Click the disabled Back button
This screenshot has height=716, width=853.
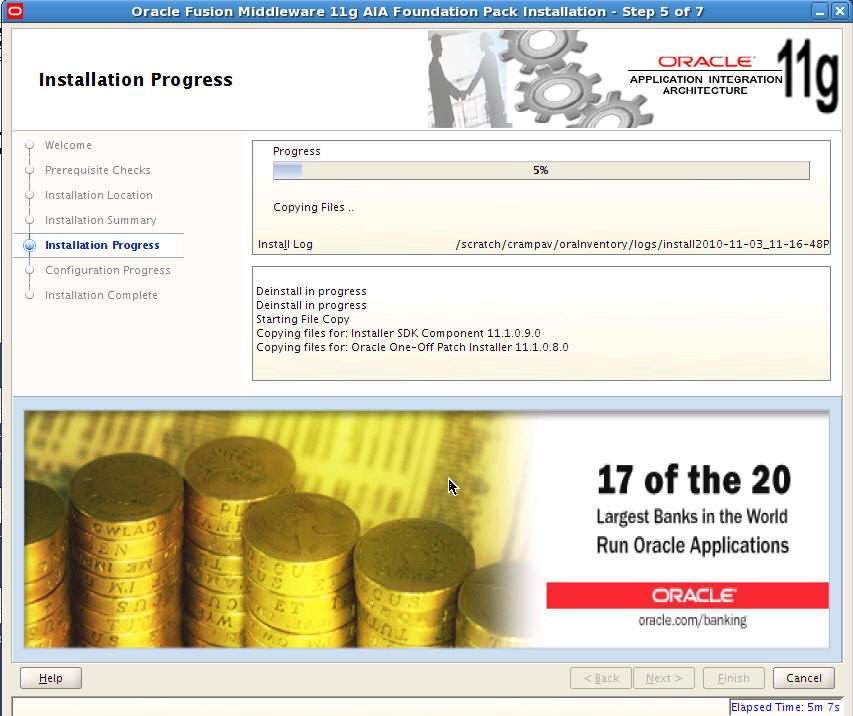pyautogui.click(x=601, y=678)
